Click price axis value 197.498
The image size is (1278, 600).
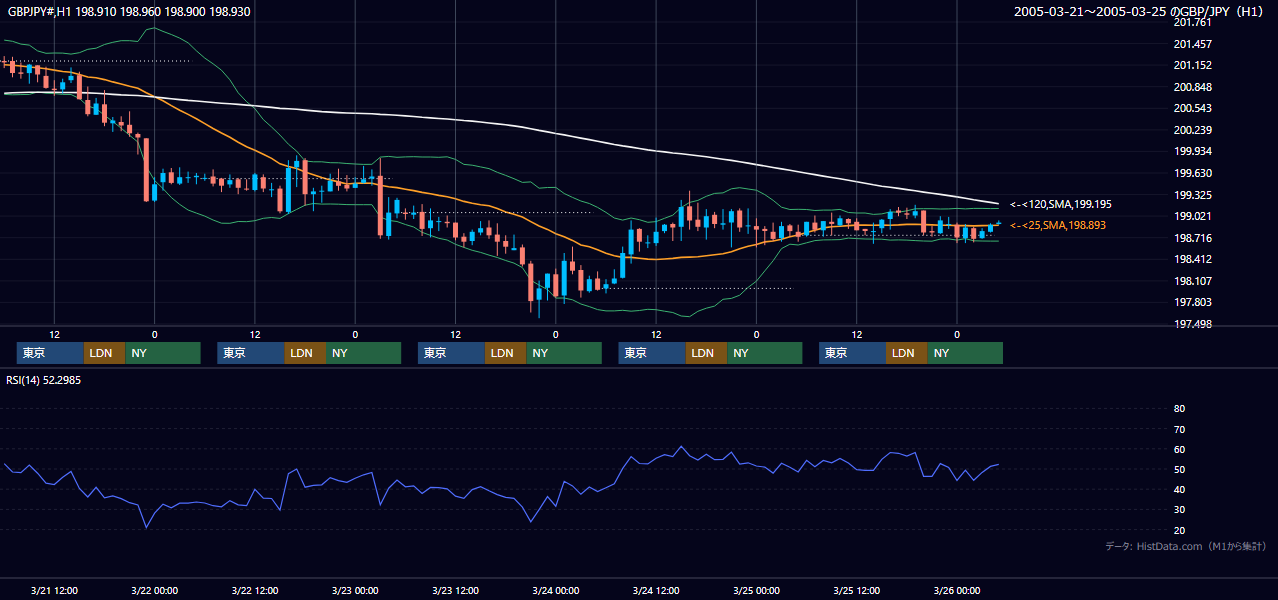click(1192, 324)
